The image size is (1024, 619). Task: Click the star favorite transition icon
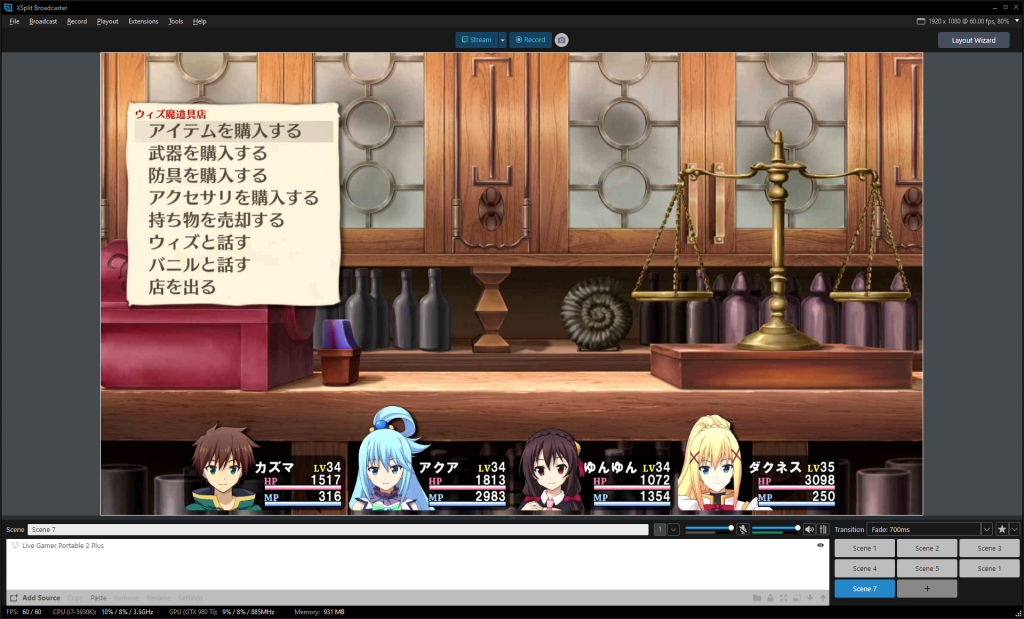(x=1002, y=530)
